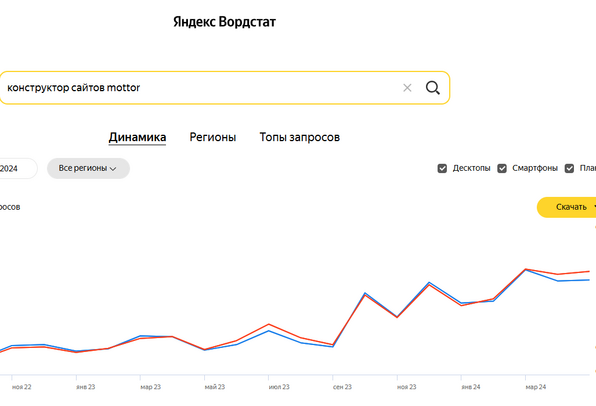Select the мар 23 axis label
The height and width of the screenshot is (406, 596).
(x=151, y=387)
